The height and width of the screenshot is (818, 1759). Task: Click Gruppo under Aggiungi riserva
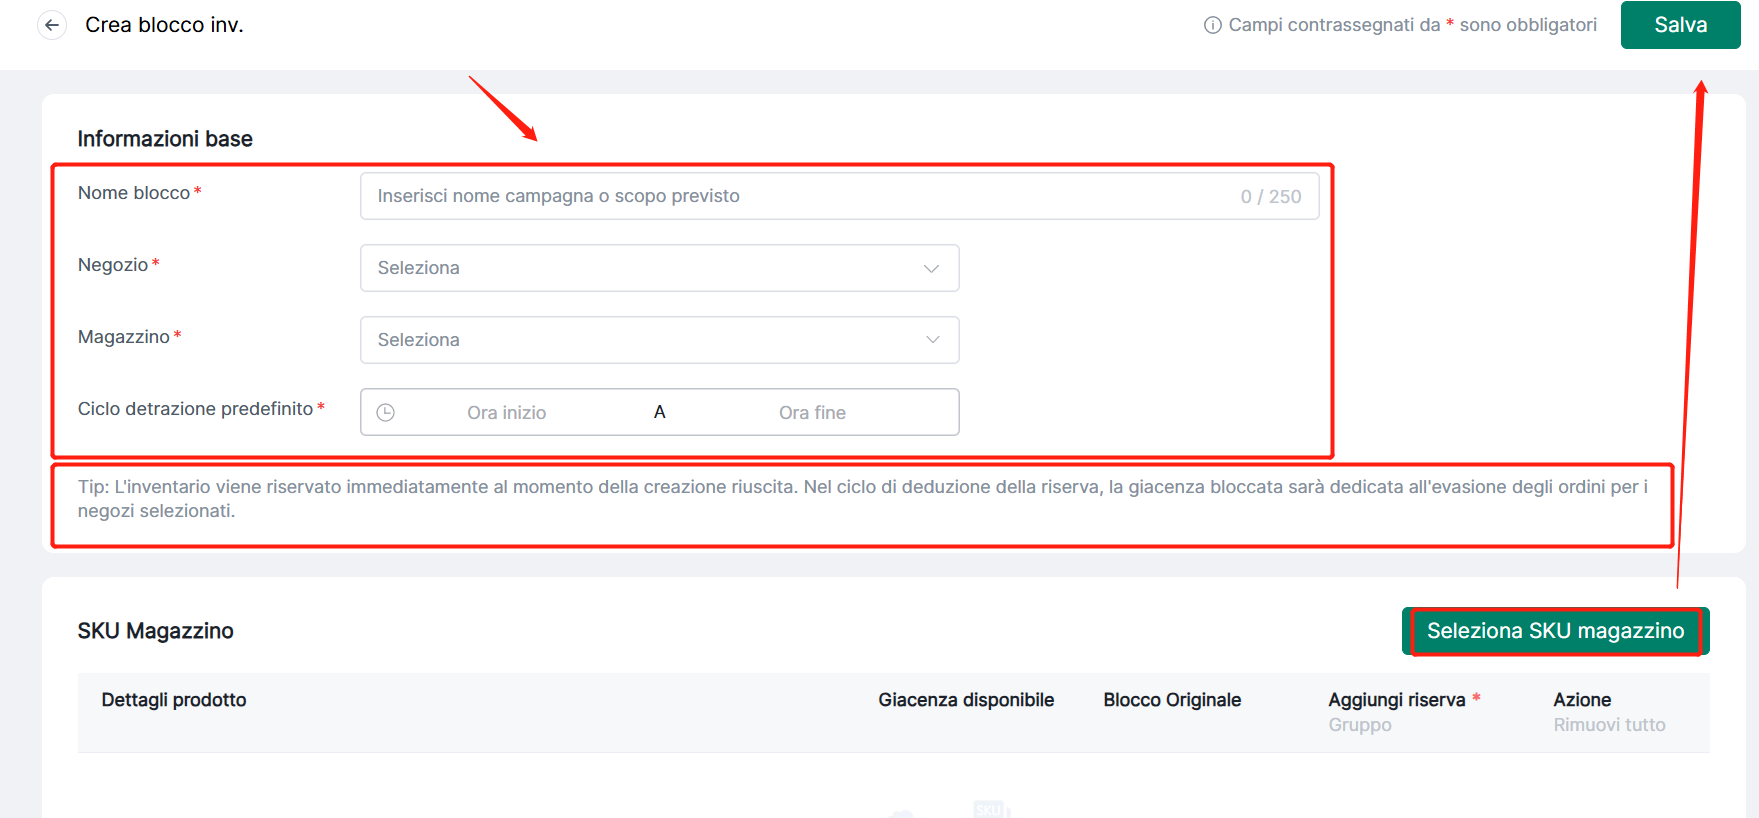pyautogui.click(x=1359, y=725)
